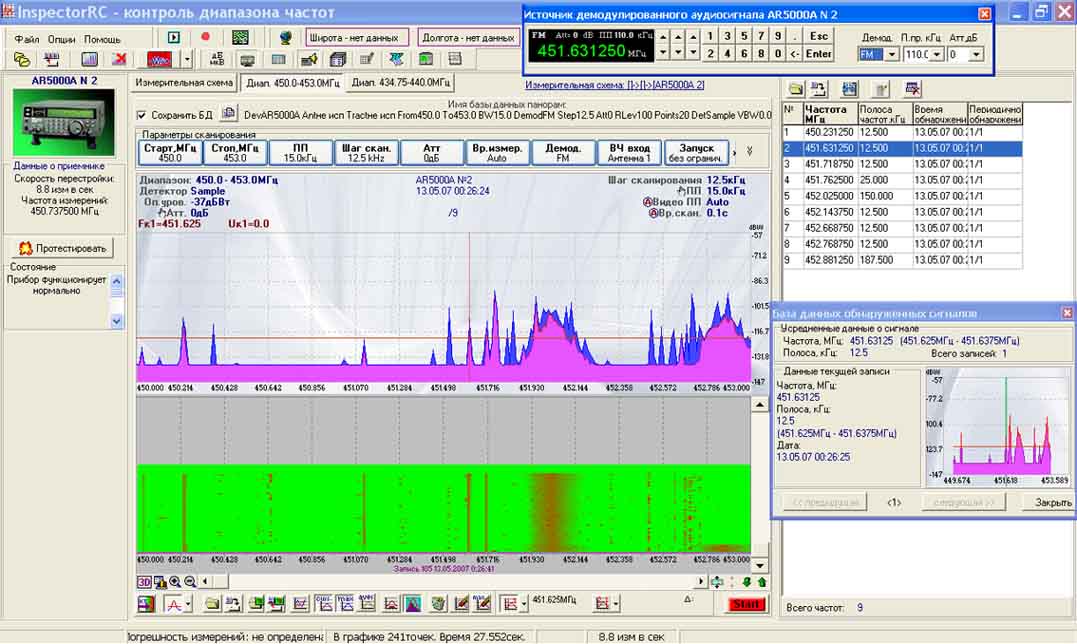
Task: Click the horizontal scrollbar below the waterfall
Action: (x=450, y=581)
